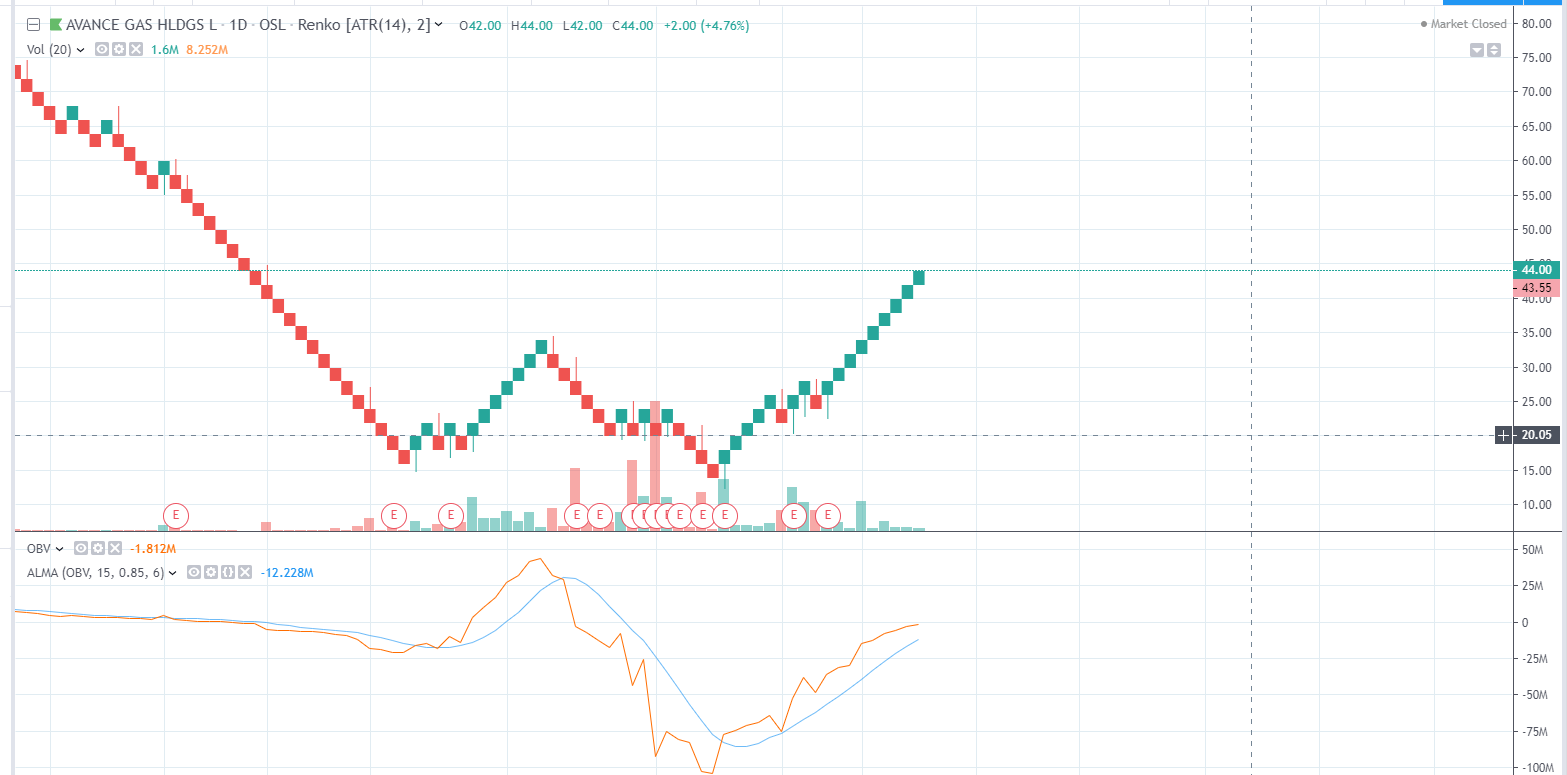This screenshot has height=775, width=1567.
Task: Delete the OBV indicator with its X icon
Action: tap(115, 548)
